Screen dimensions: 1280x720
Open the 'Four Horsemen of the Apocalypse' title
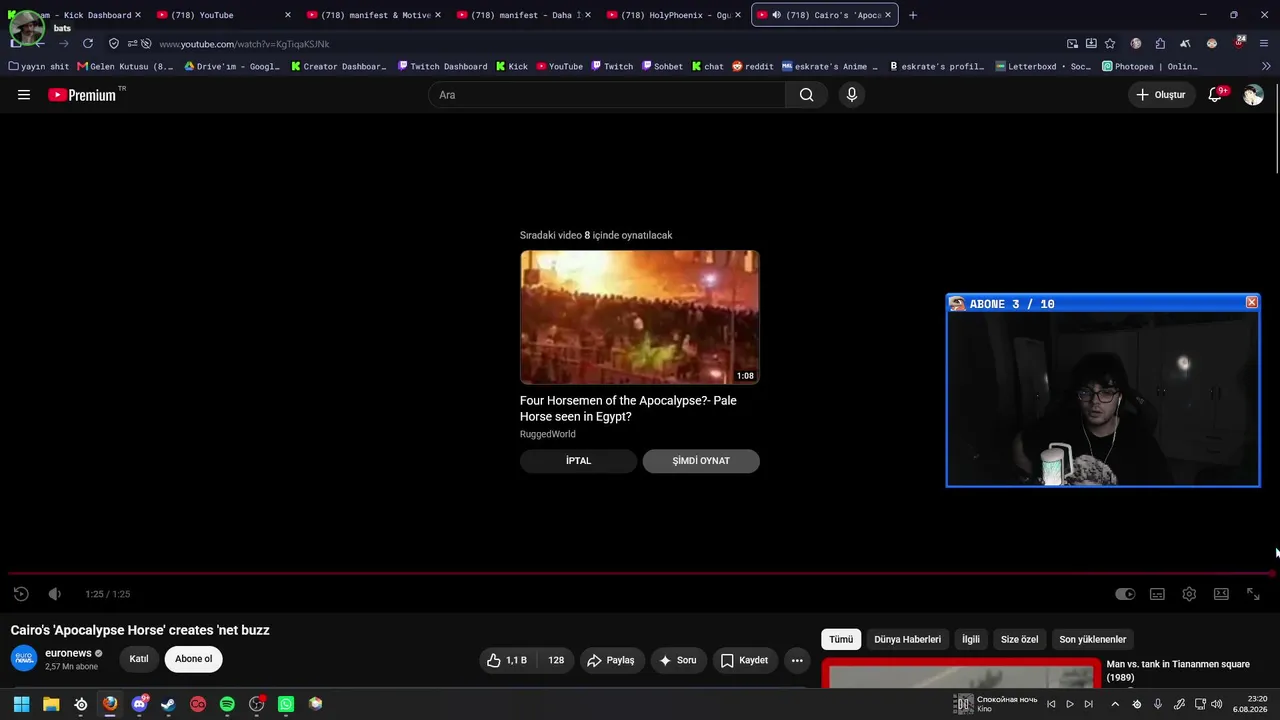628,409
